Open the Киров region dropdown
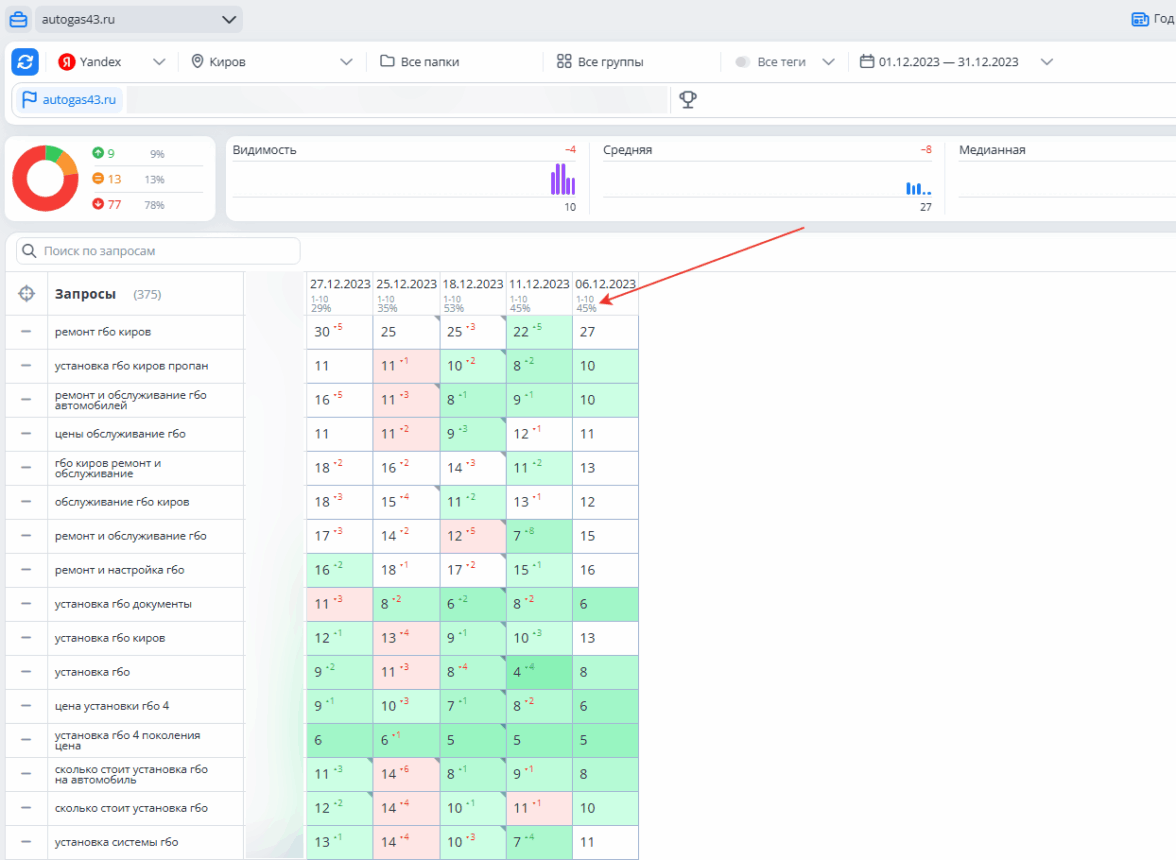1176x860 pixels. (272, 62)
